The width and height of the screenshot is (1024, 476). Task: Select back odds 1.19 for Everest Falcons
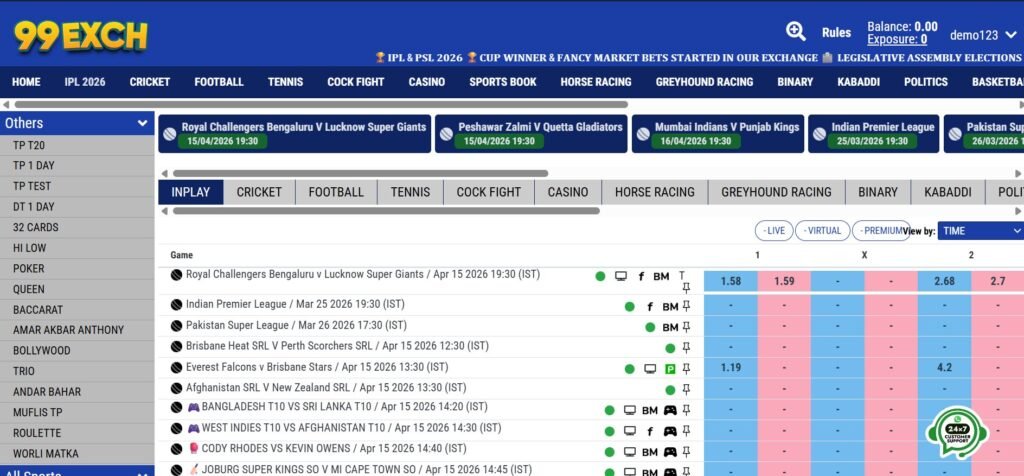[x=731, y=368]
